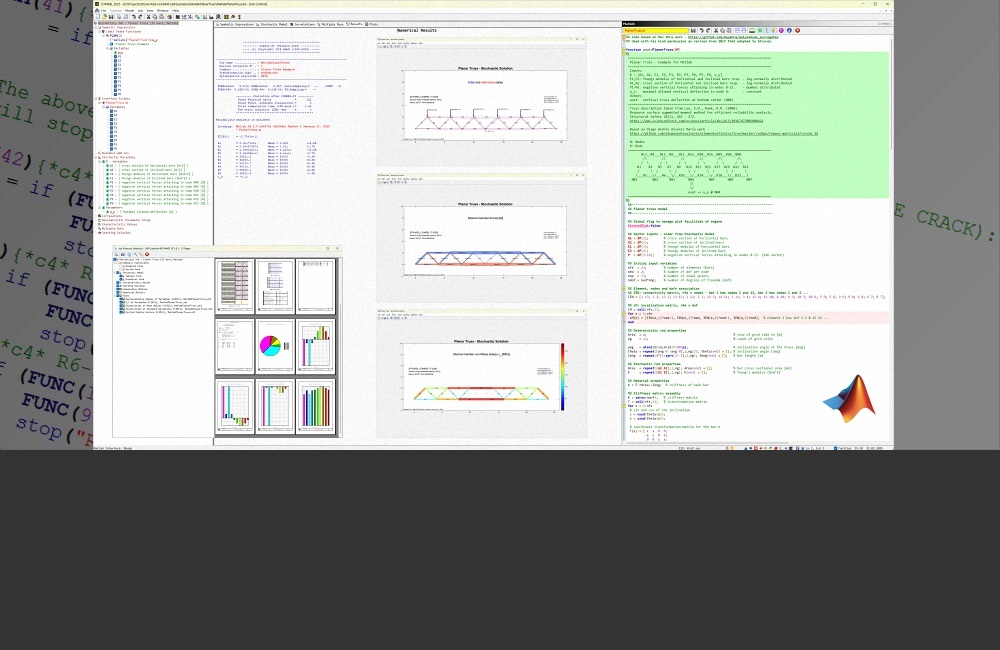Toggle the first code fold marker in Matlab editor
The width and height of the screenshot is (1000, 650).
[624, 37]
